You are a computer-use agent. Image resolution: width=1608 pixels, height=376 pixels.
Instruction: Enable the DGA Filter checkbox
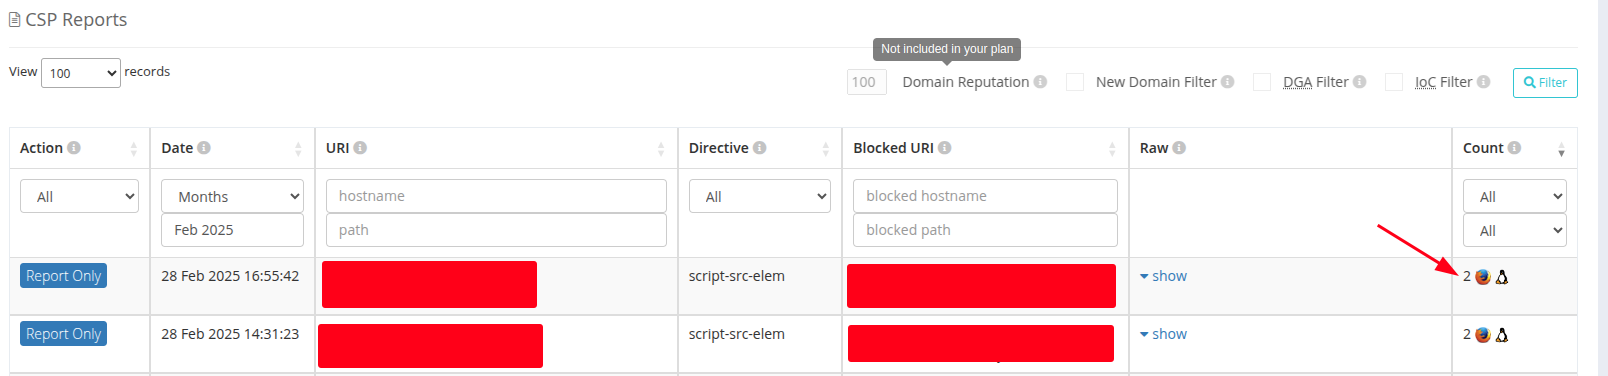tap(1262, 82)
